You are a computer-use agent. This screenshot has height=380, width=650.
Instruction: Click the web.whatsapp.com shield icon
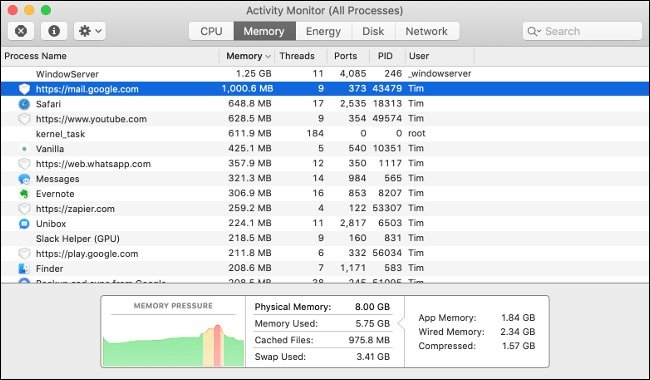tap(24, 164)
